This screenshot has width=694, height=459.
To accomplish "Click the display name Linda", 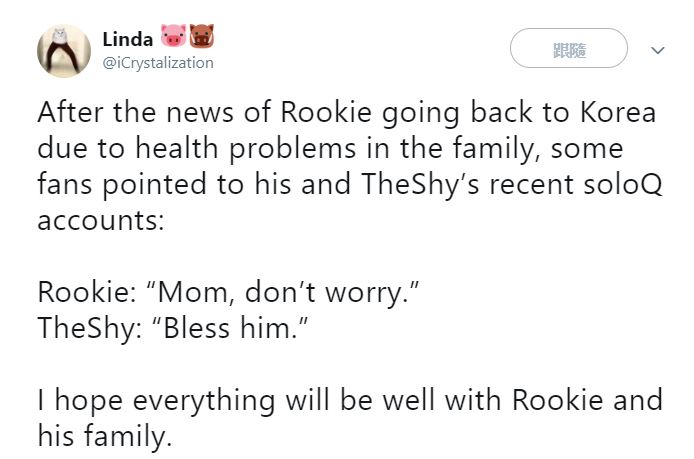I will tap(127, 39).
